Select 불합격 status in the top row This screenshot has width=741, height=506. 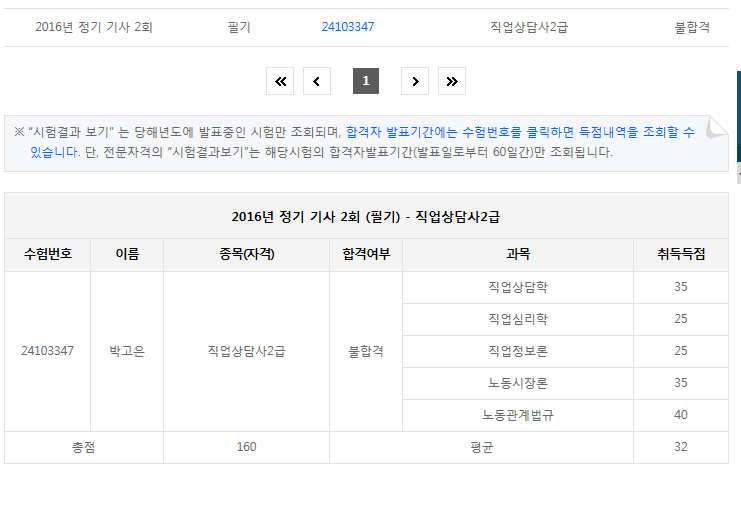point(692,27)
